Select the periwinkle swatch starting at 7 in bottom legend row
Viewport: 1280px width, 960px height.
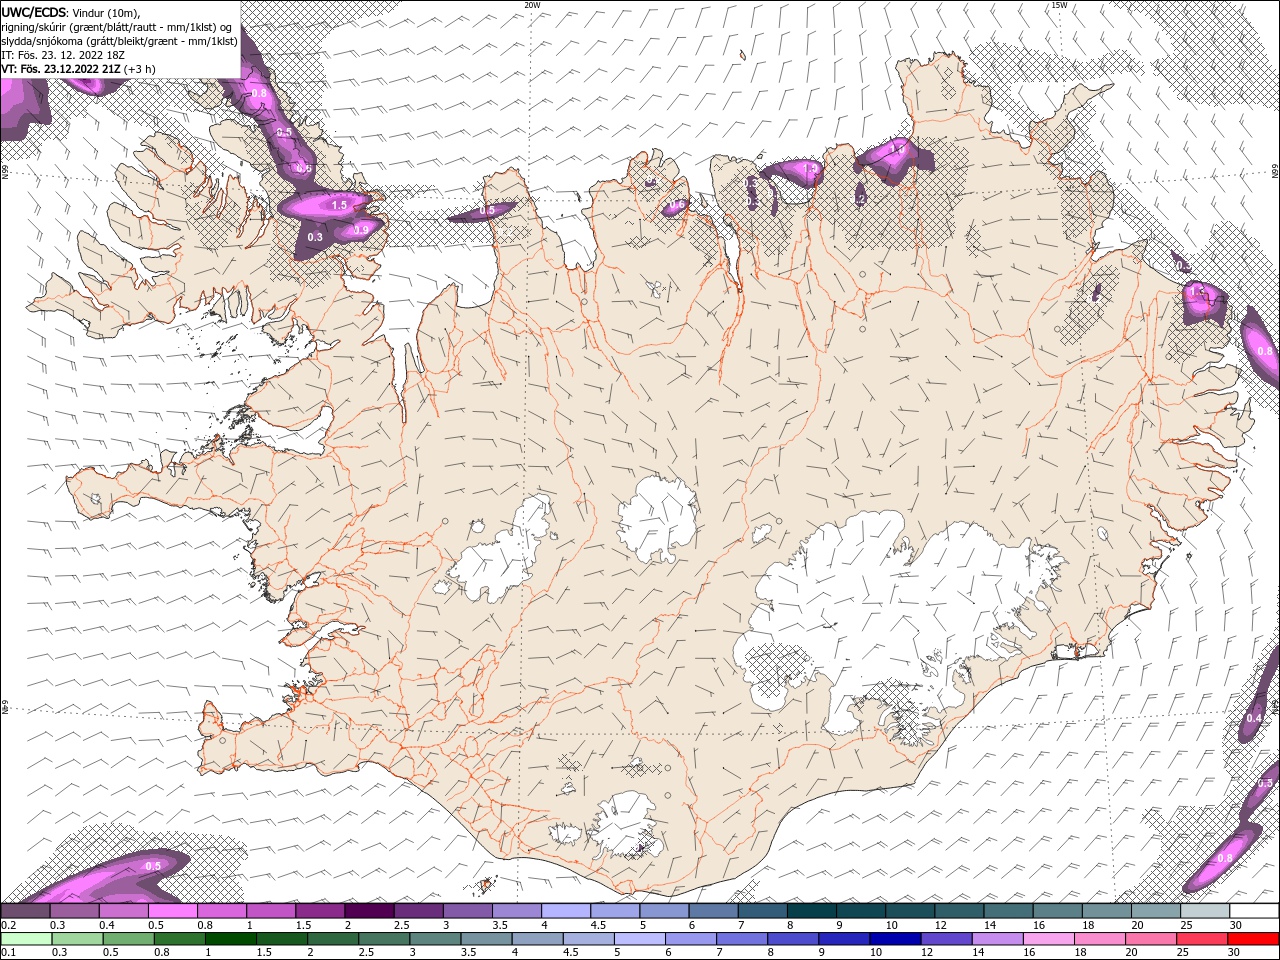tap(743, 939)
